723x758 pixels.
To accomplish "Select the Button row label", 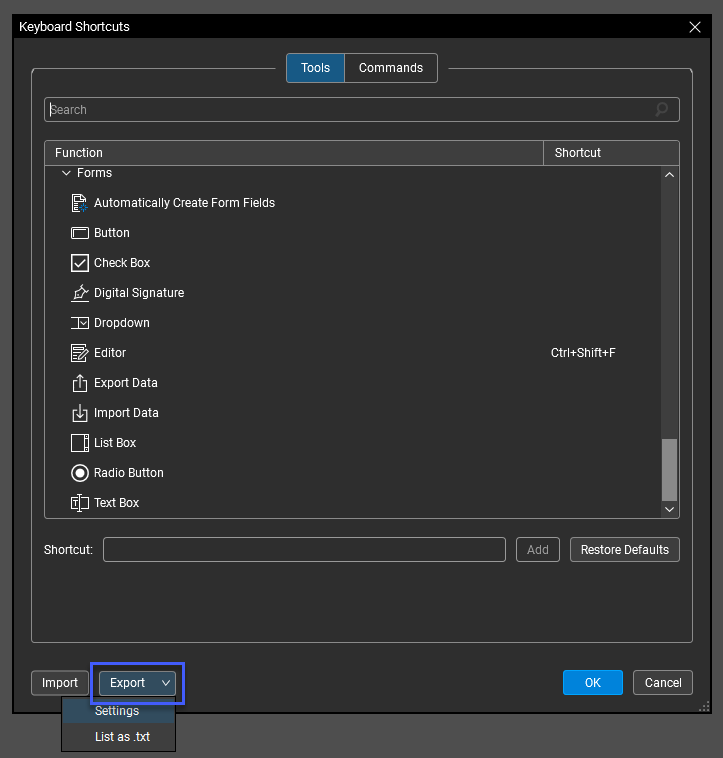I will coord(112,233).
